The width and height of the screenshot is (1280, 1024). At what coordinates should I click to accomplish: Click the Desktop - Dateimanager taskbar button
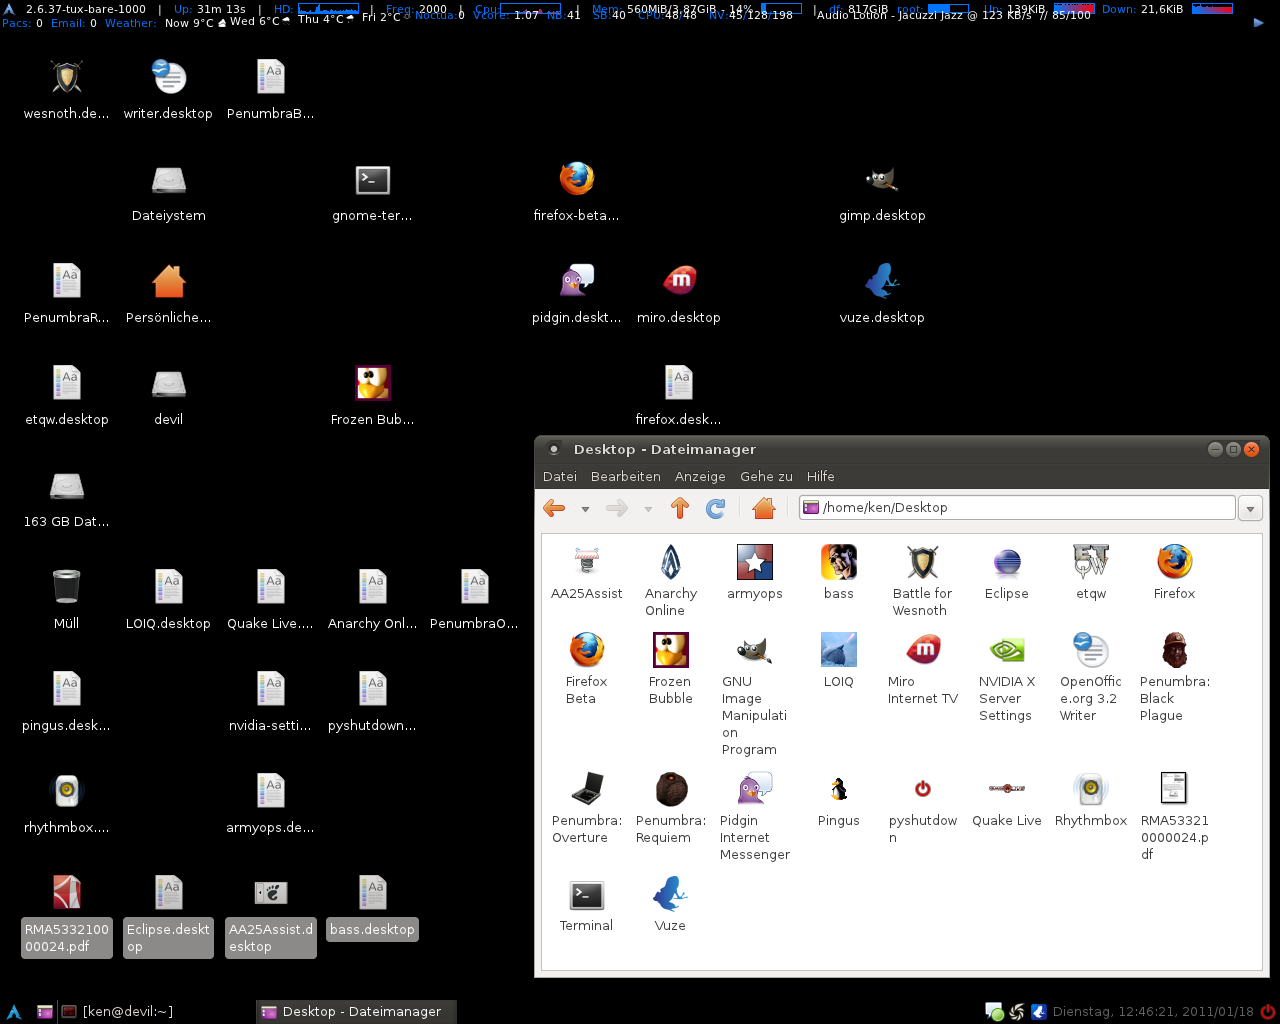pos(356,1012)
